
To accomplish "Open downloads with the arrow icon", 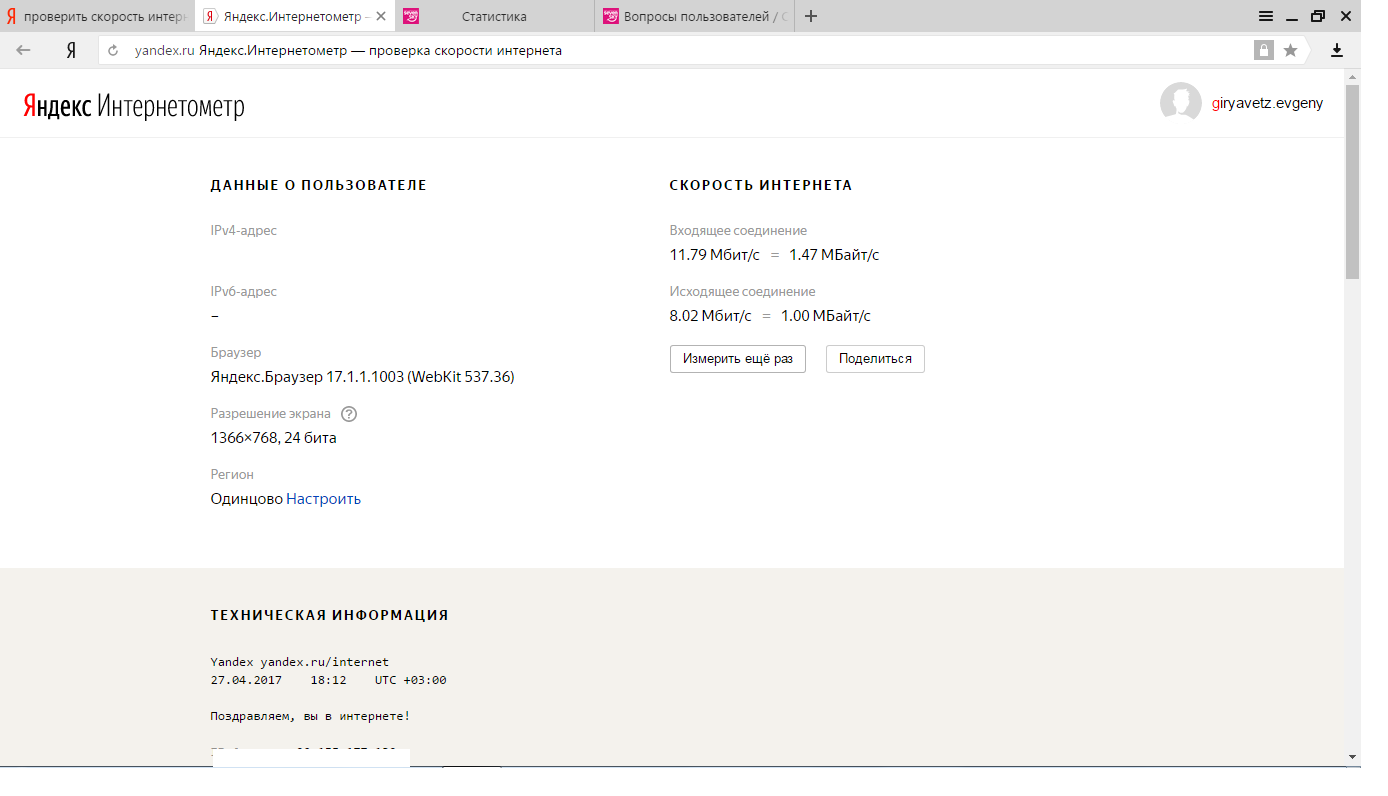I will click(x=1337, y=50).
